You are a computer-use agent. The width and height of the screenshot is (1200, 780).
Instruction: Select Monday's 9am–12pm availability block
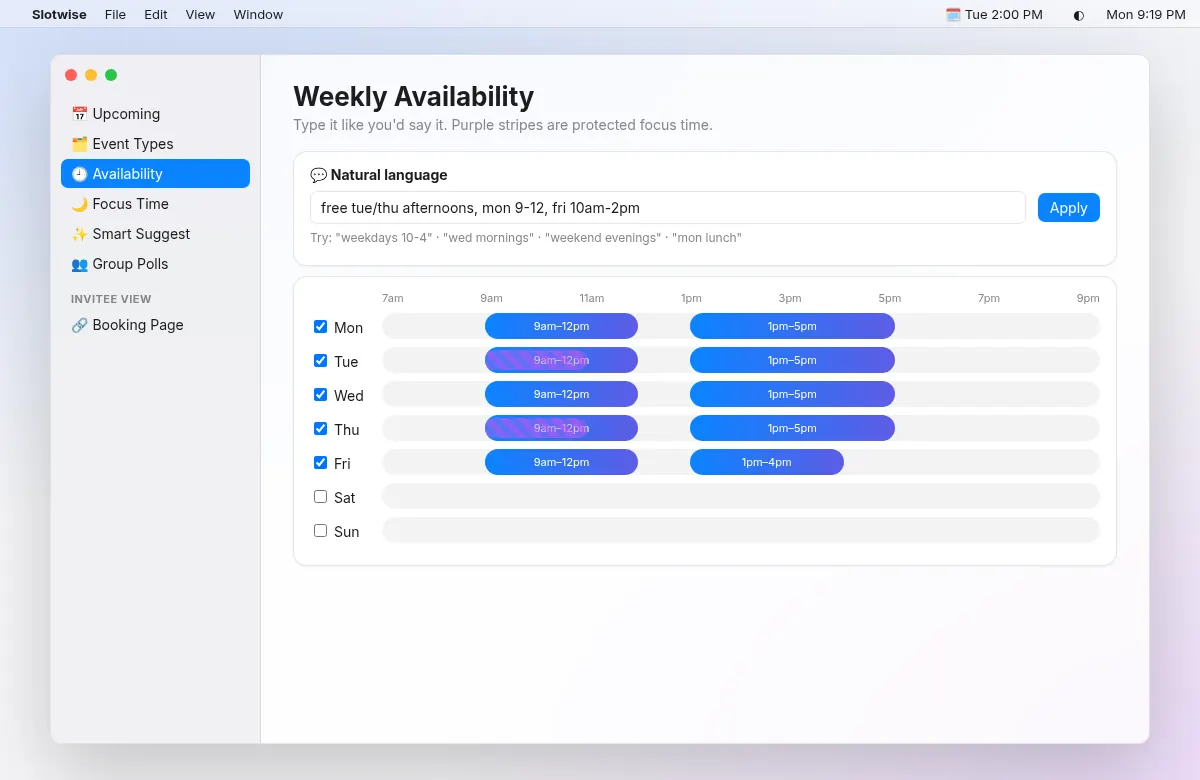561,326
